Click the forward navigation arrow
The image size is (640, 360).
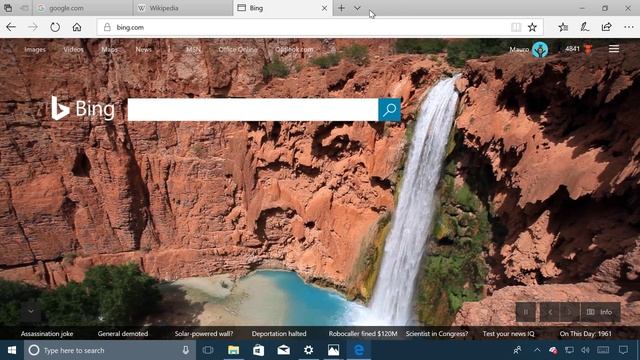(x=33, y=27)
